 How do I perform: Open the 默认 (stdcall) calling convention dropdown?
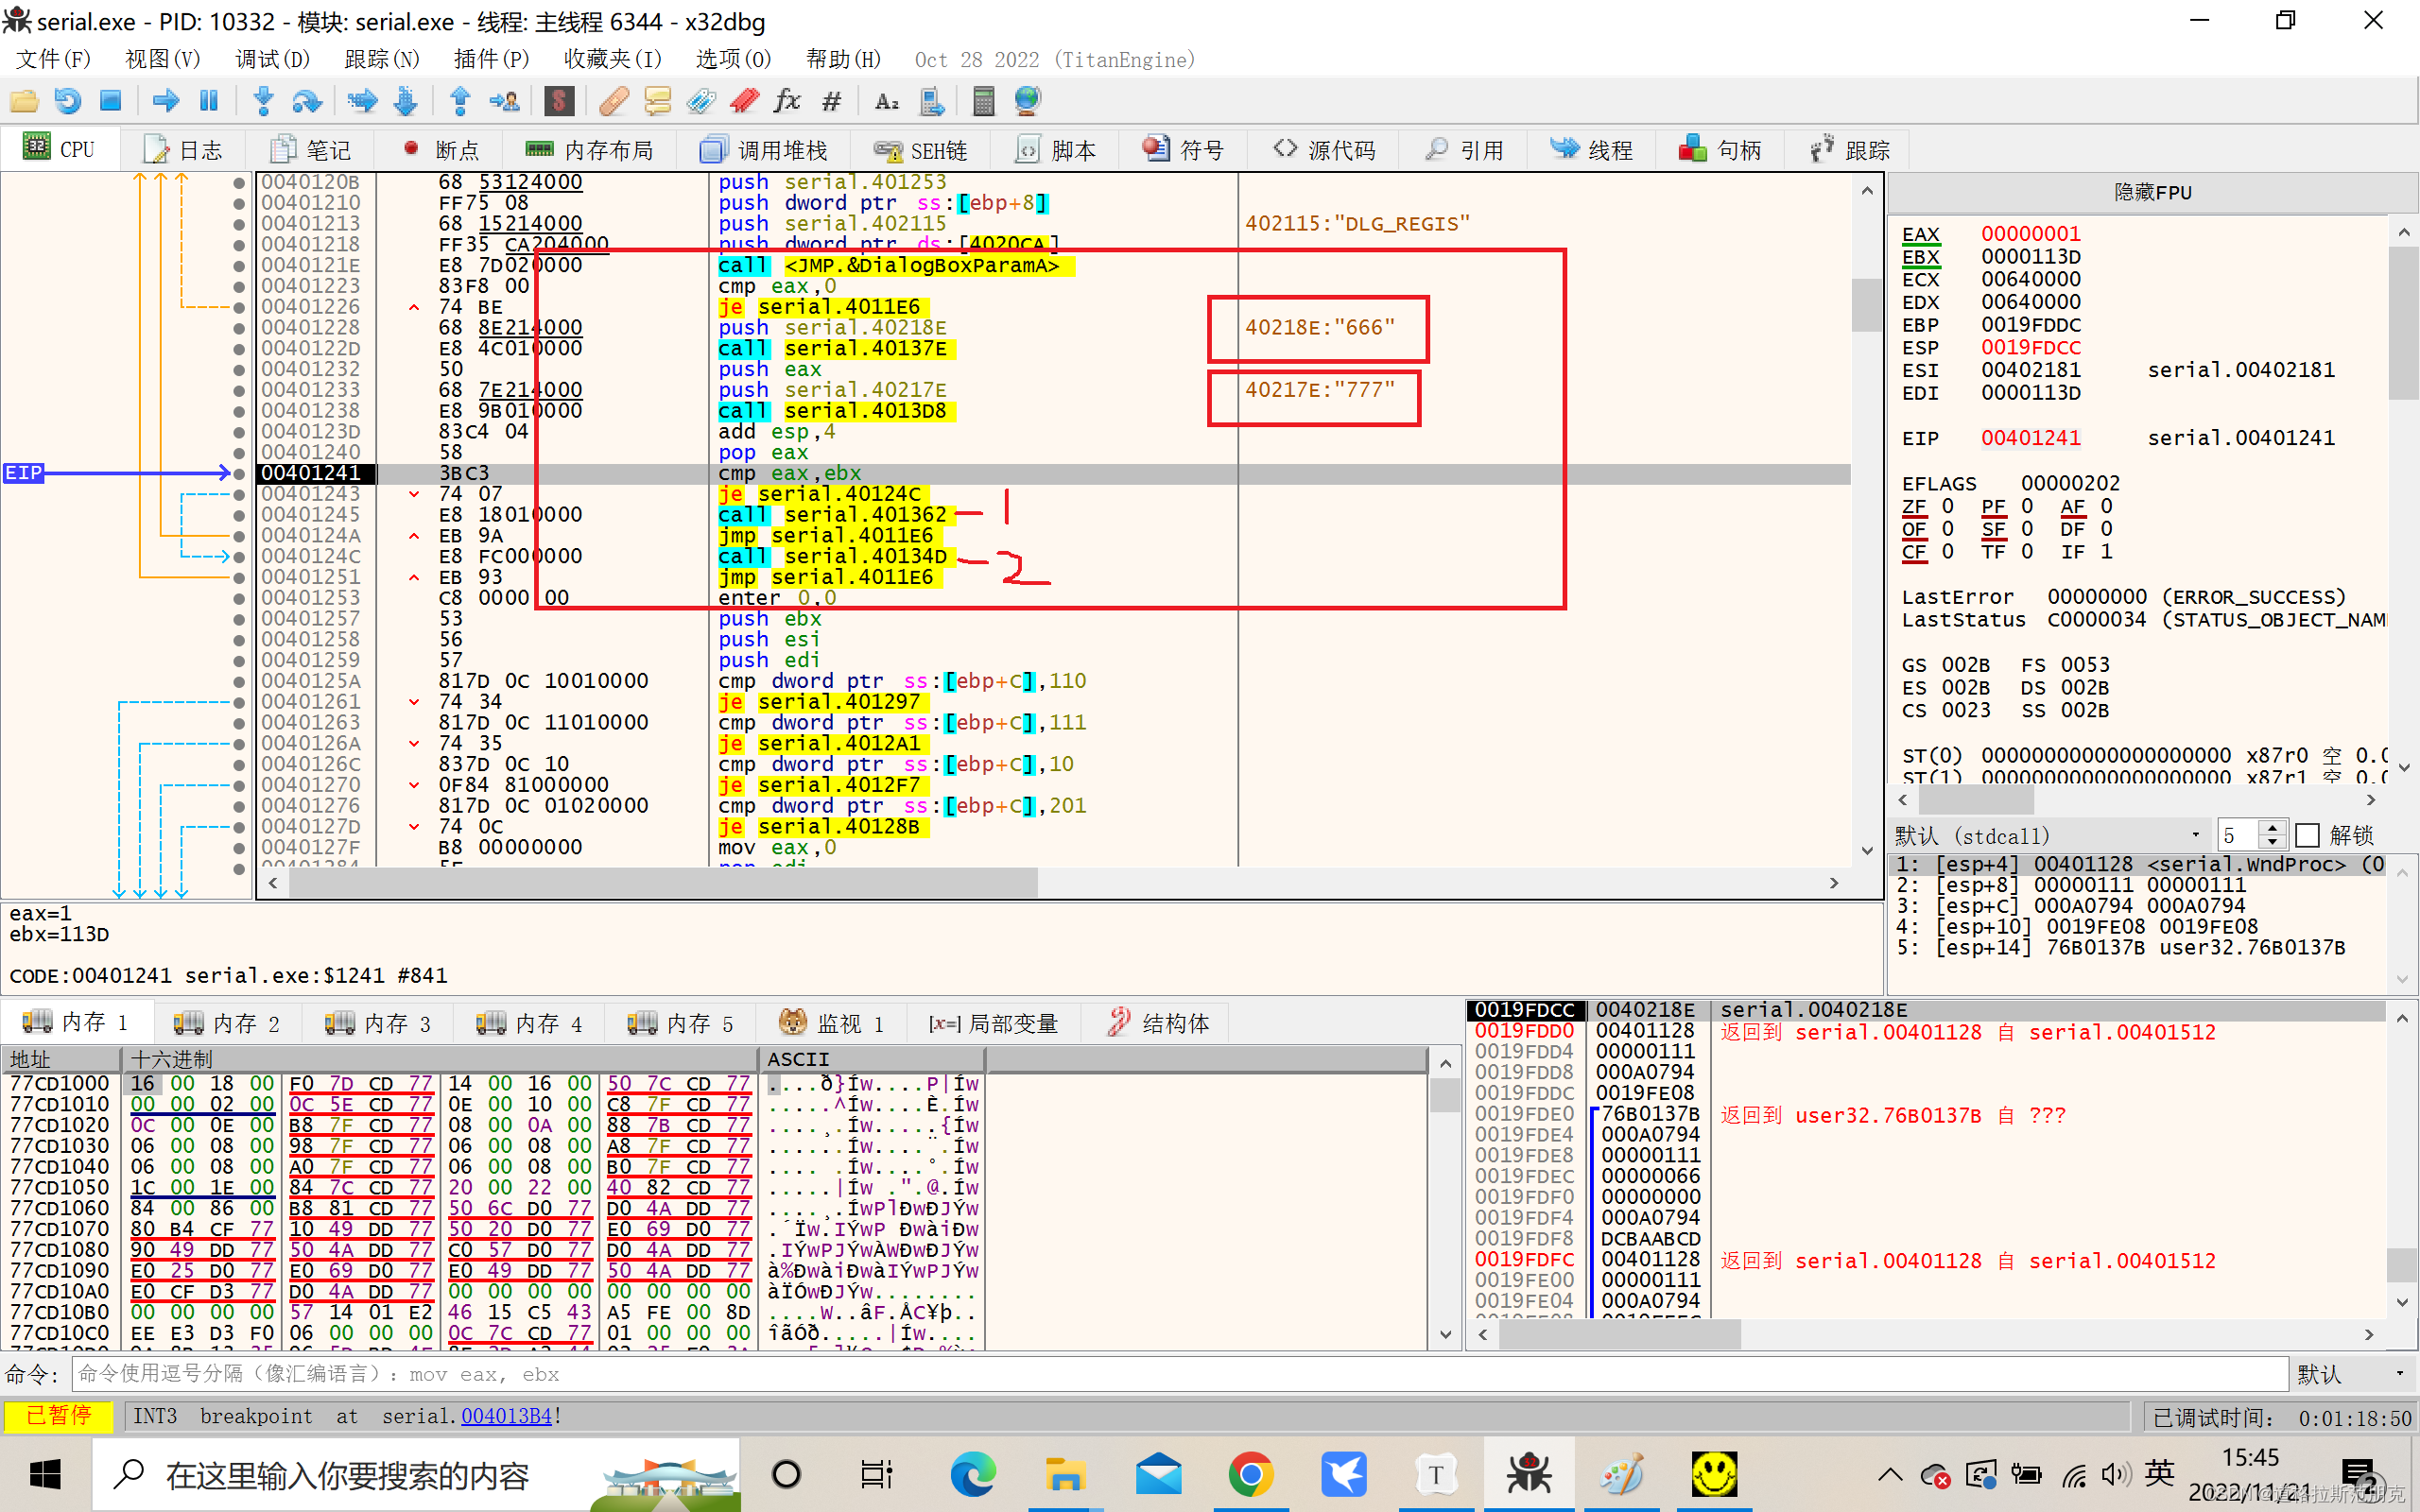coord(2048,835)
